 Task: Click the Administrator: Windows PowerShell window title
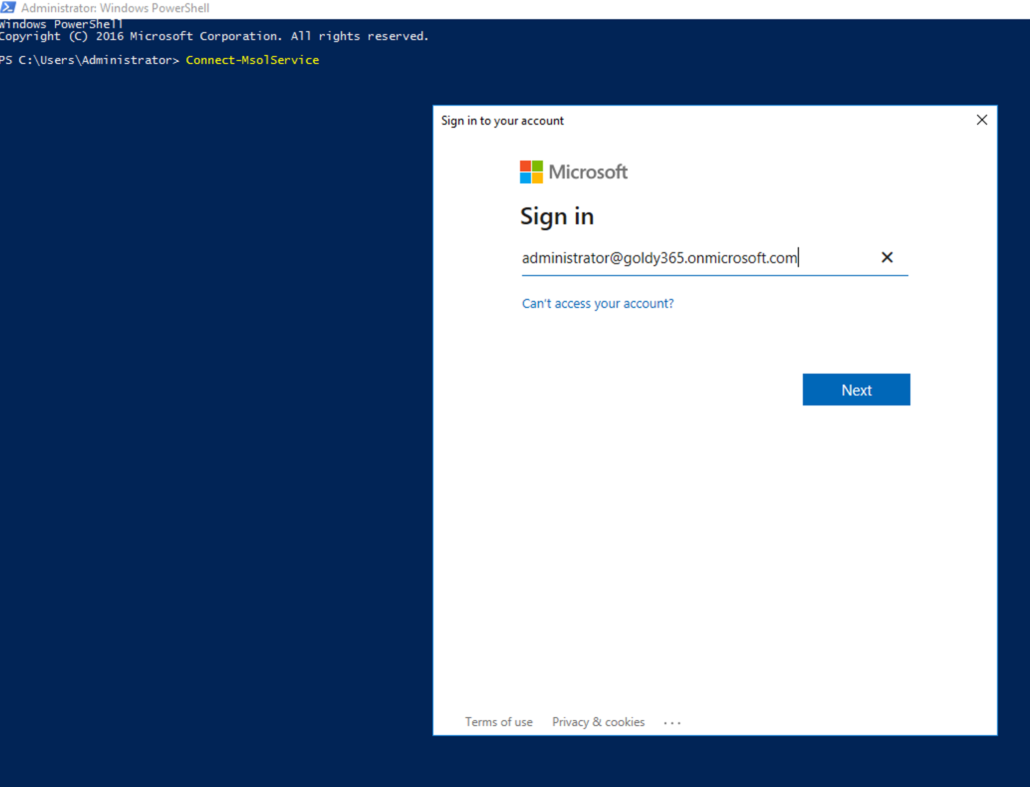[x=115, y=8]
